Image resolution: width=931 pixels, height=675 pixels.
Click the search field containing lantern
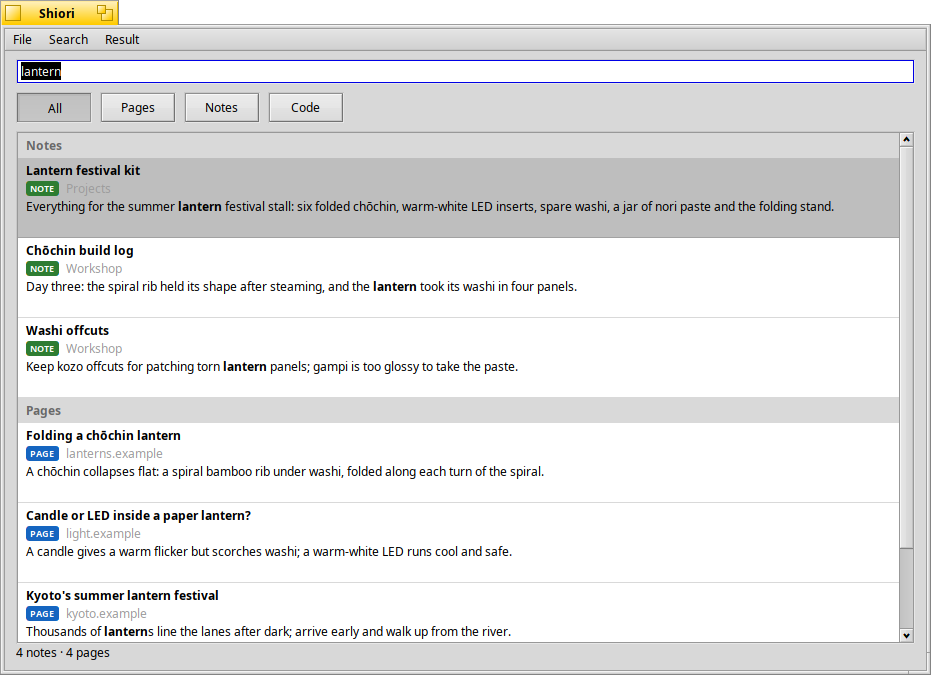[466, 72]
